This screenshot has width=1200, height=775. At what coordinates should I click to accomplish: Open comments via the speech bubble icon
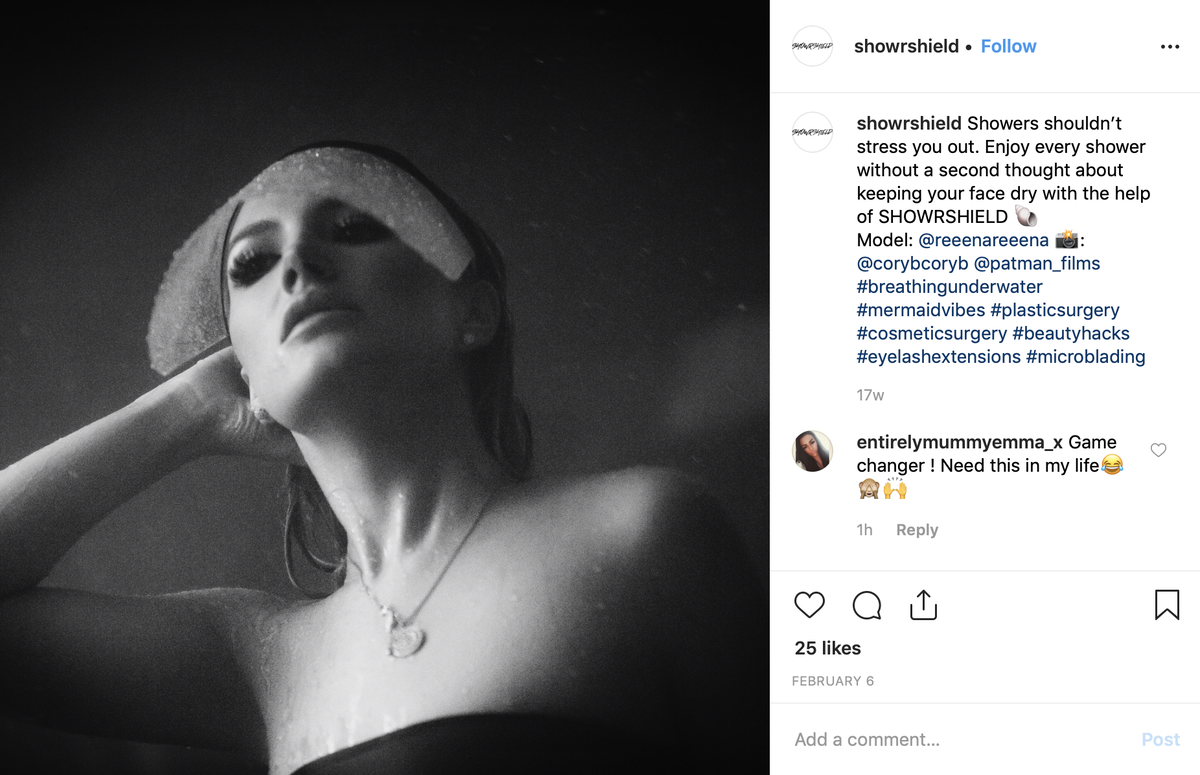pyautogui.click(x=867, y=605)
